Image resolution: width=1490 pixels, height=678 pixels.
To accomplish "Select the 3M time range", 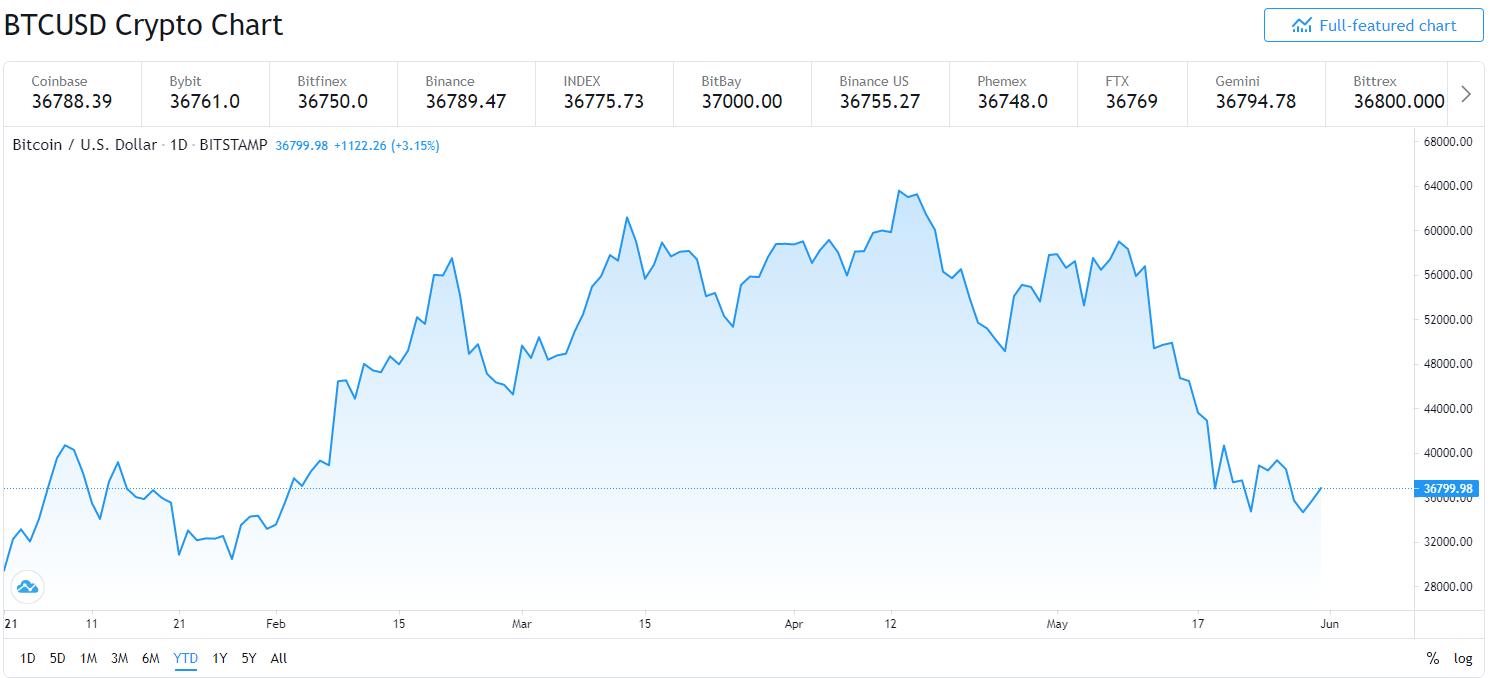I will [x=119, y=658].
